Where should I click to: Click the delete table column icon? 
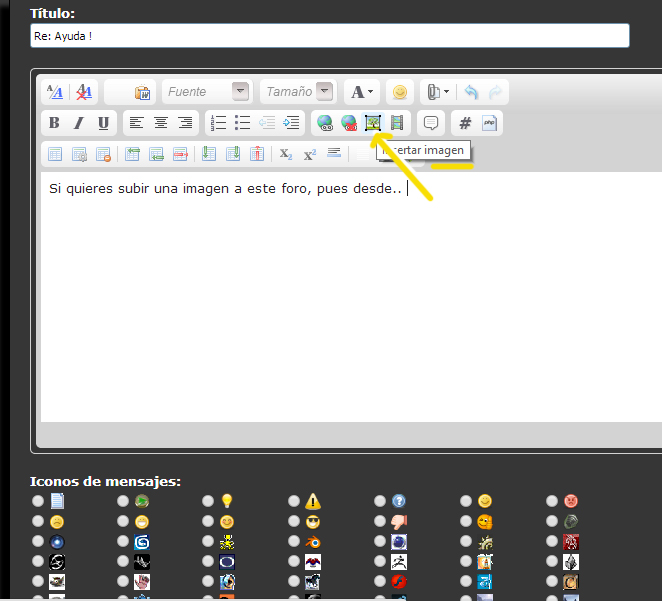(257, 154)
